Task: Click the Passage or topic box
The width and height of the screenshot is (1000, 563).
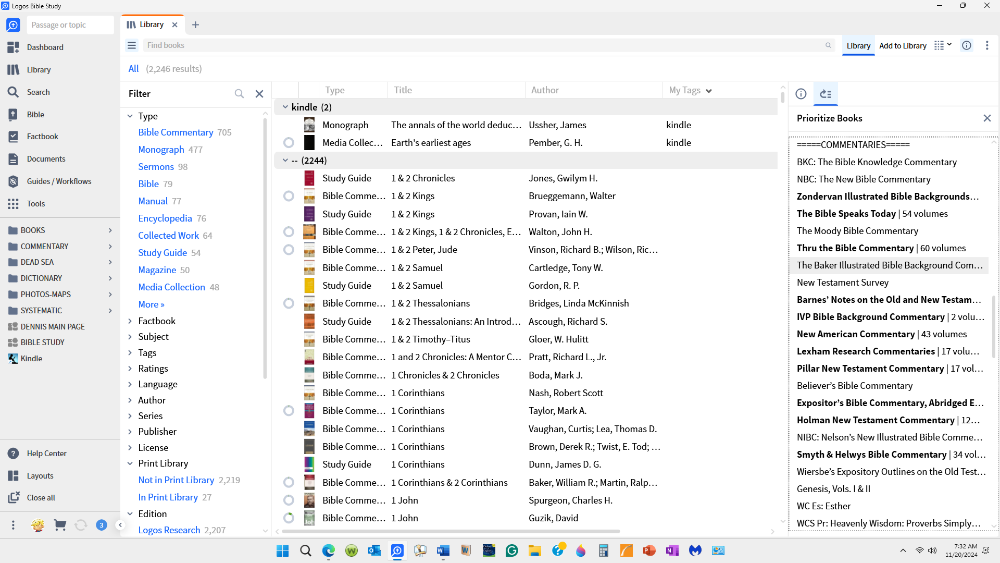Action: pos(70,25)
